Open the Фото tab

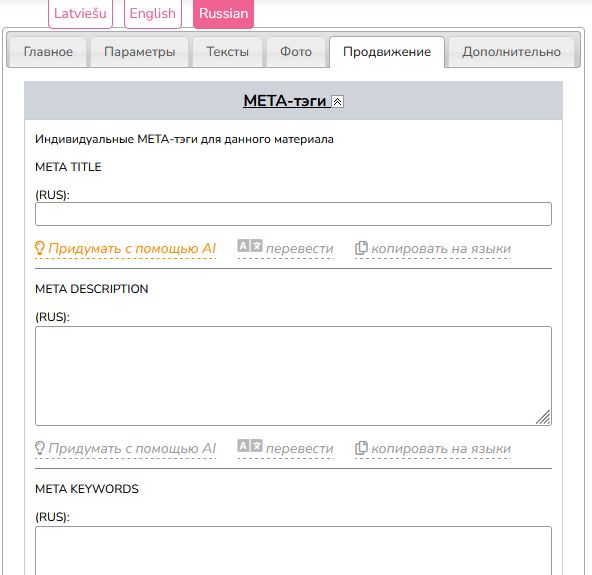[296, 52]
